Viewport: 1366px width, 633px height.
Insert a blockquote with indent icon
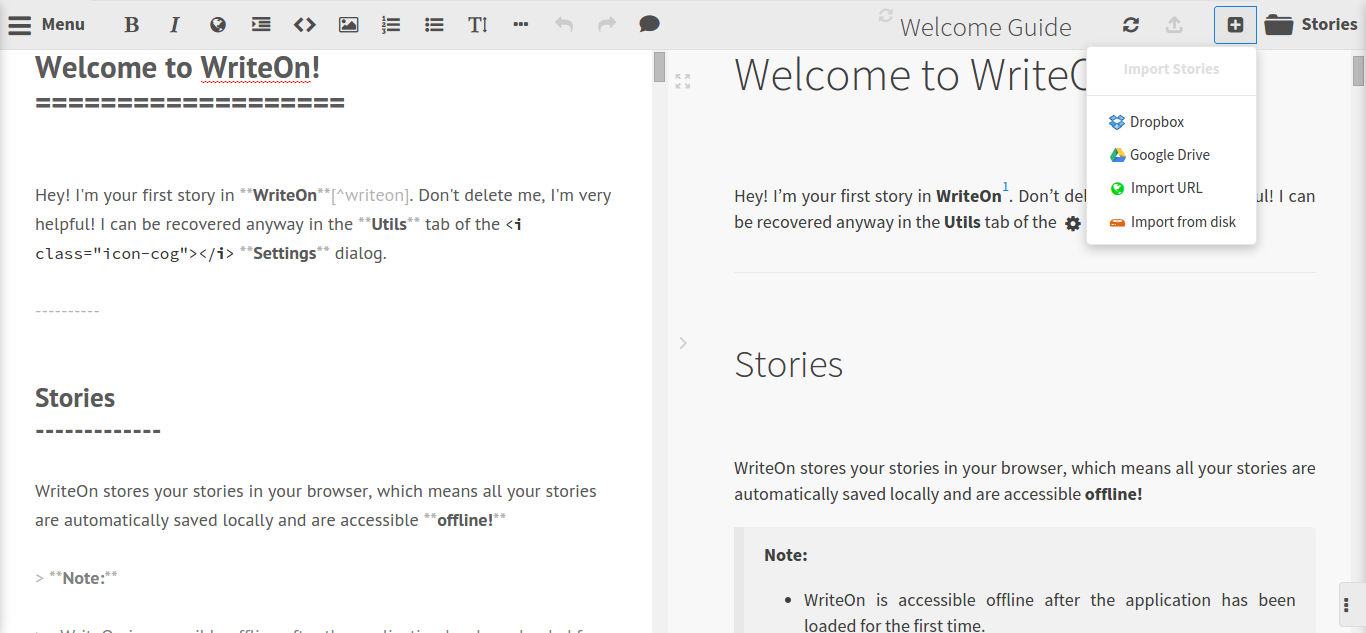coord(261,25)
